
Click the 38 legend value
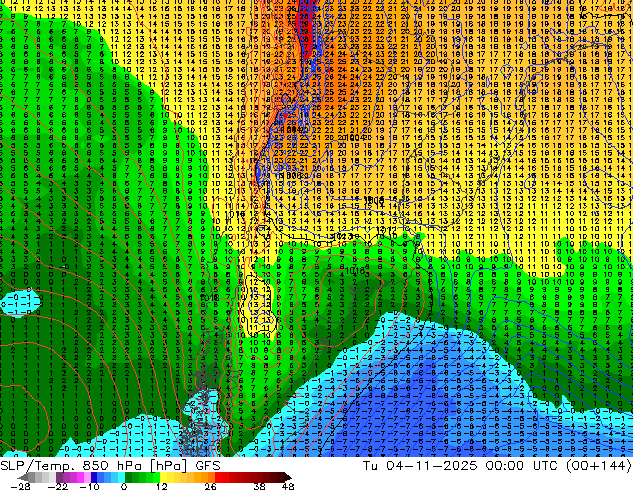coord(259,486)
